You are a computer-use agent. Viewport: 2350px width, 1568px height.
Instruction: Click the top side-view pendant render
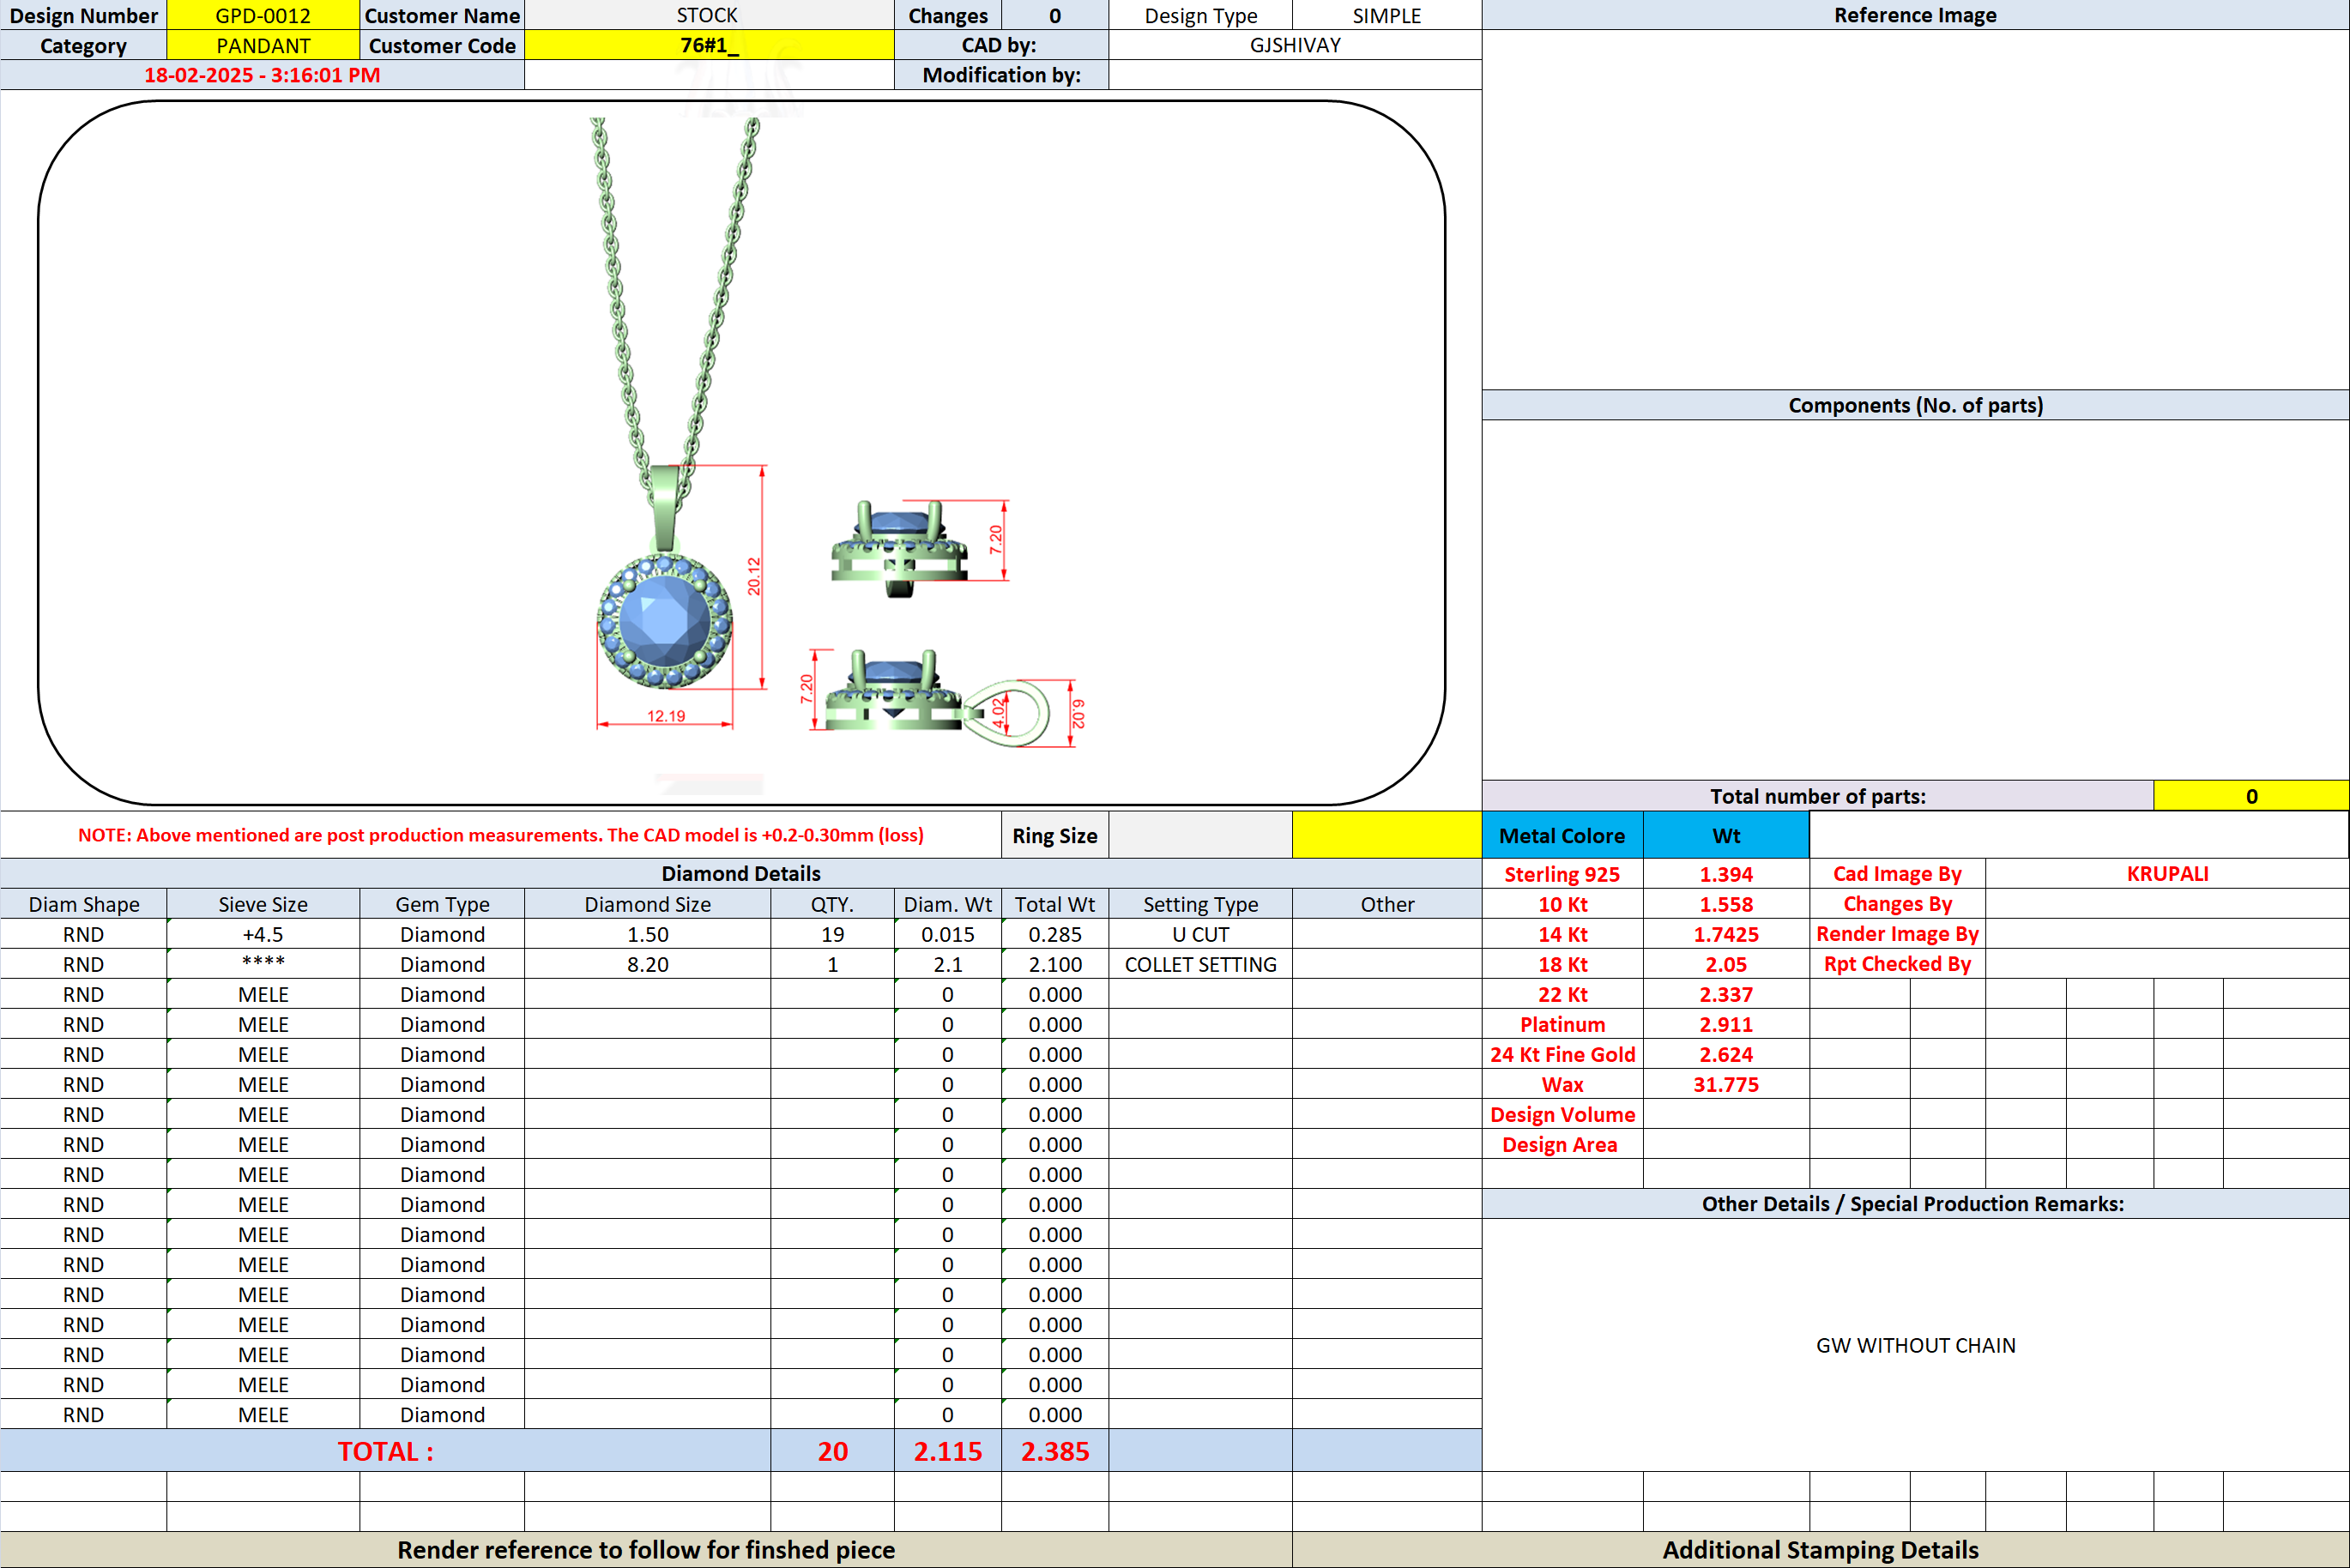coord(898,548)
